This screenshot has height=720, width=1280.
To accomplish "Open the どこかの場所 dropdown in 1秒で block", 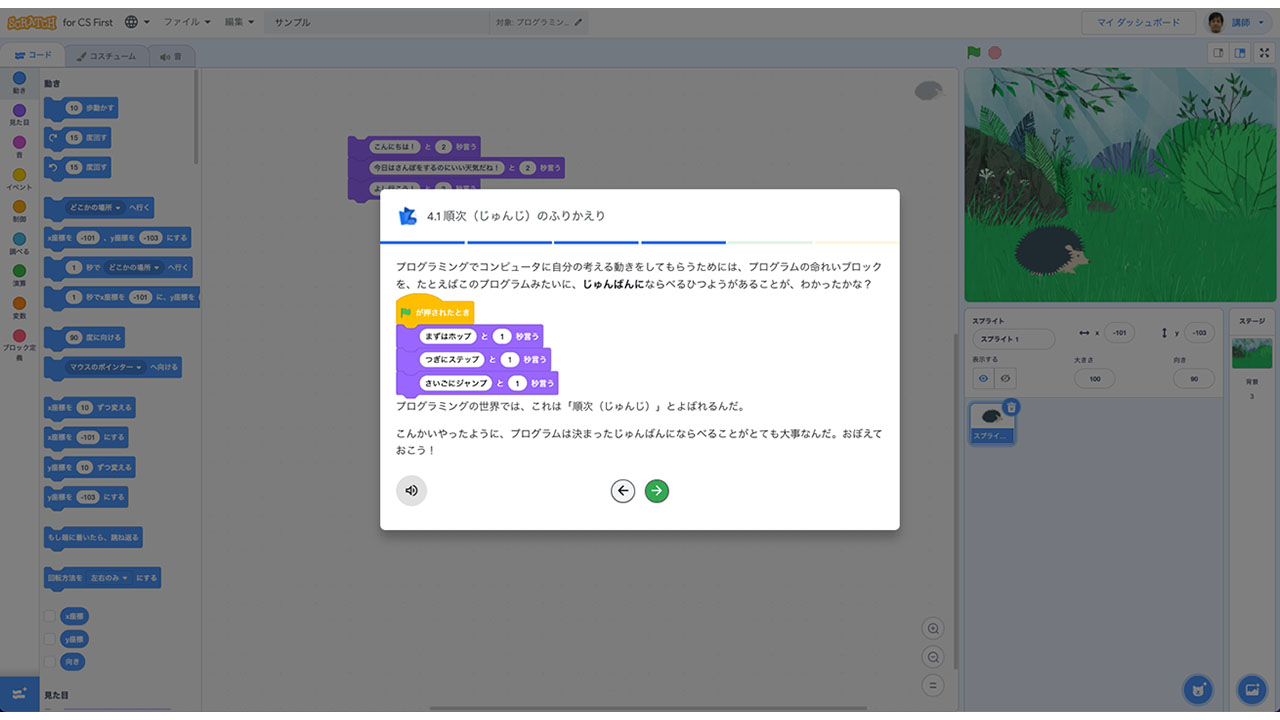I will (134, 268).
